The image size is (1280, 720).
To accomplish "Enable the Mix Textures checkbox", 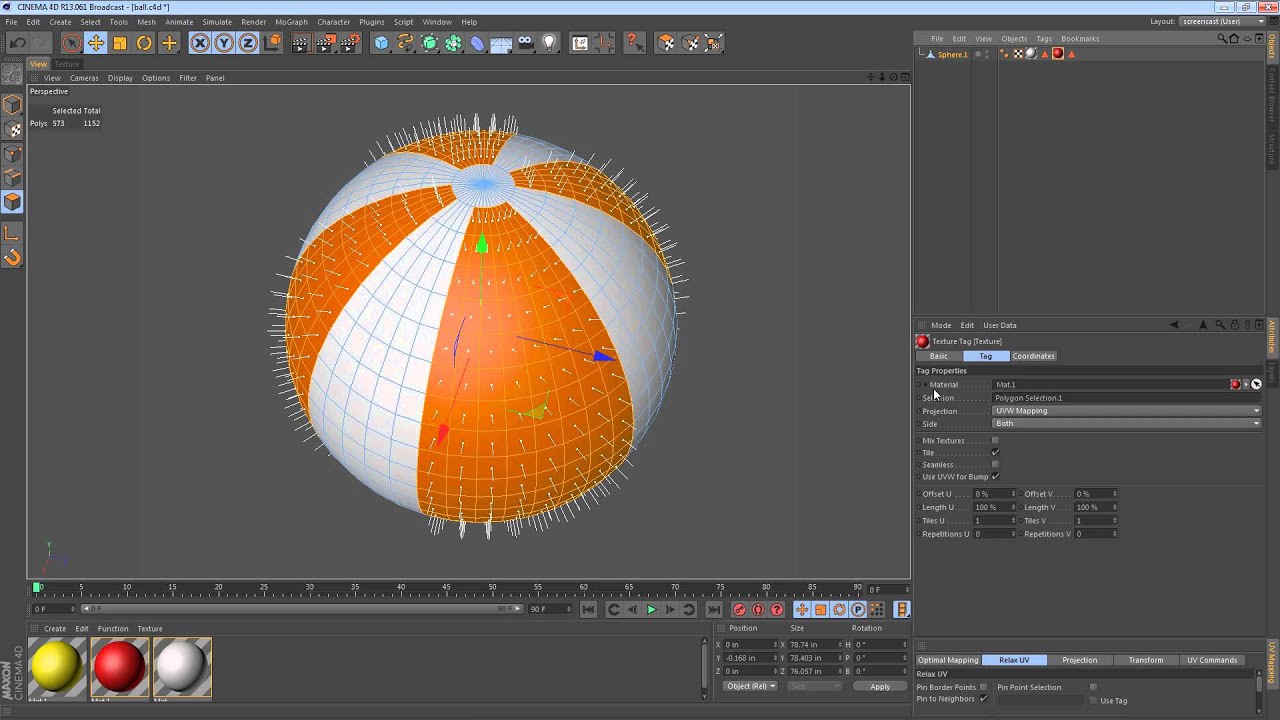I will pos(995,441).
